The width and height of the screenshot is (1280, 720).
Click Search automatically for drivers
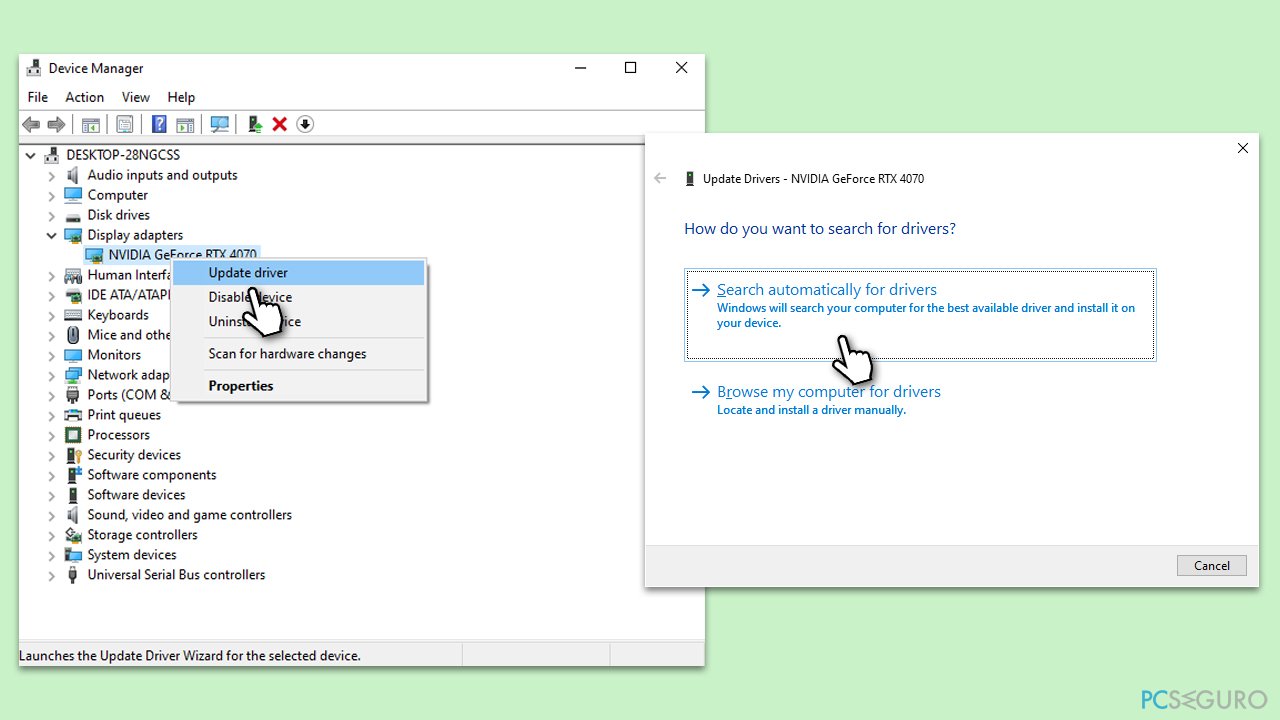(920, 314)
